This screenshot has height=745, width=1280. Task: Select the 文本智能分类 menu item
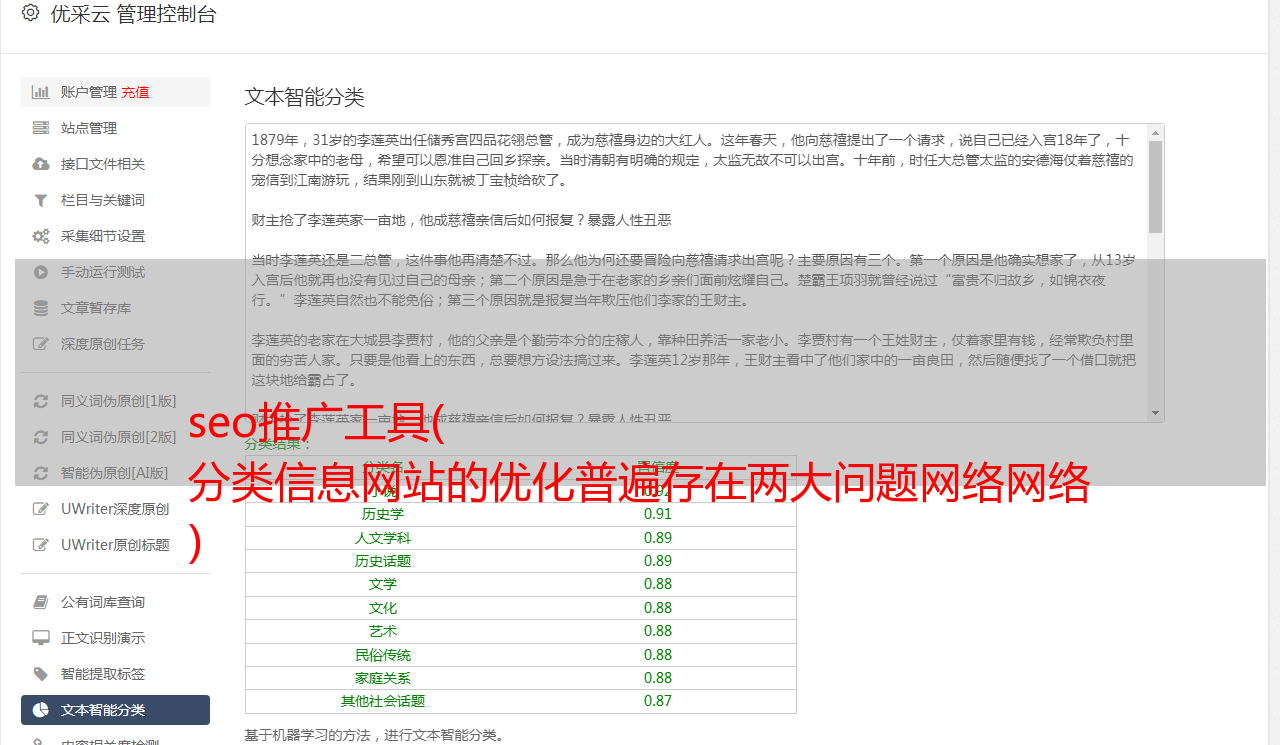[x=115, y=710]
